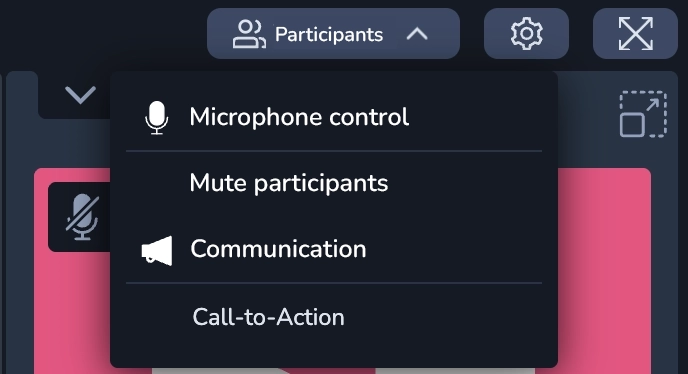Image resolution: width=688 pixels, height=374 pixels.
Task: Collapse the Participants menu with the up chevron
Action: [x=417, y=34]
